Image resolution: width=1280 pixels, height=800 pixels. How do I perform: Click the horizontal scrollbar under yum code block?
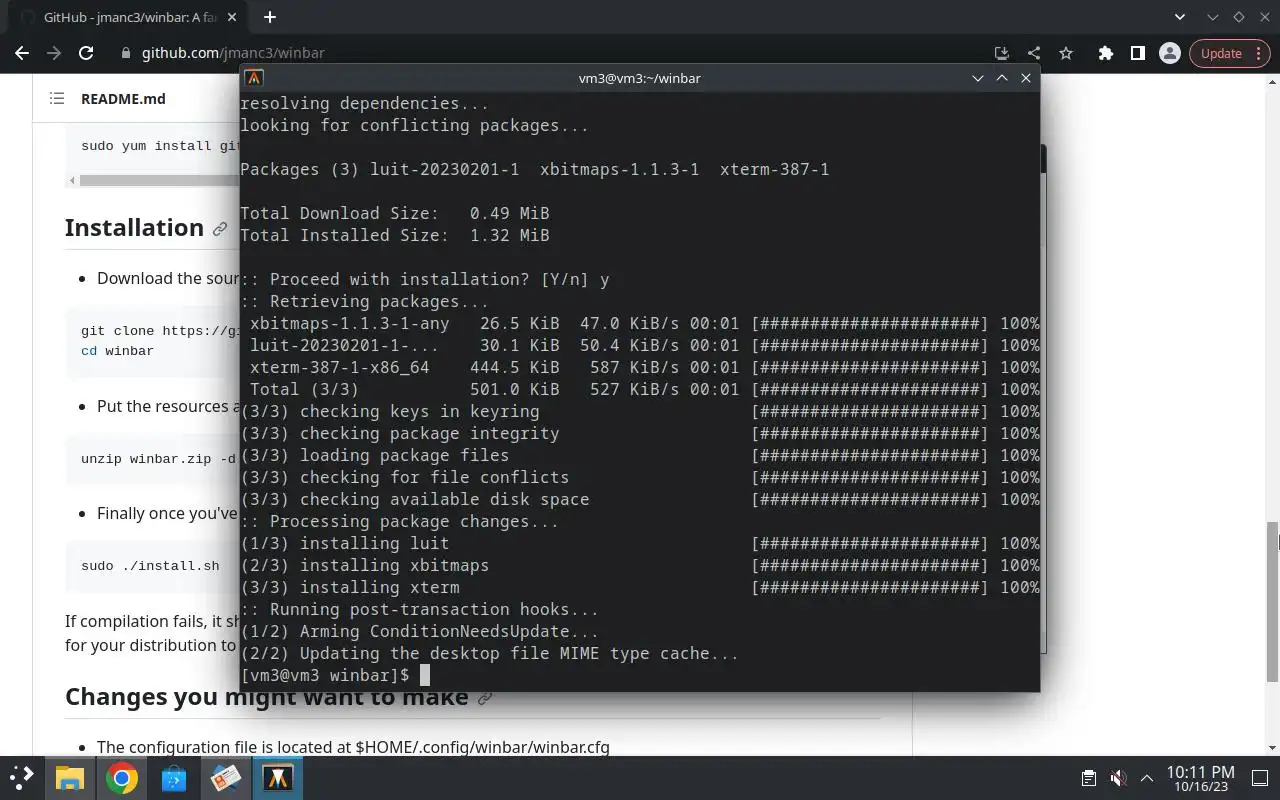[x=160, y=181]
